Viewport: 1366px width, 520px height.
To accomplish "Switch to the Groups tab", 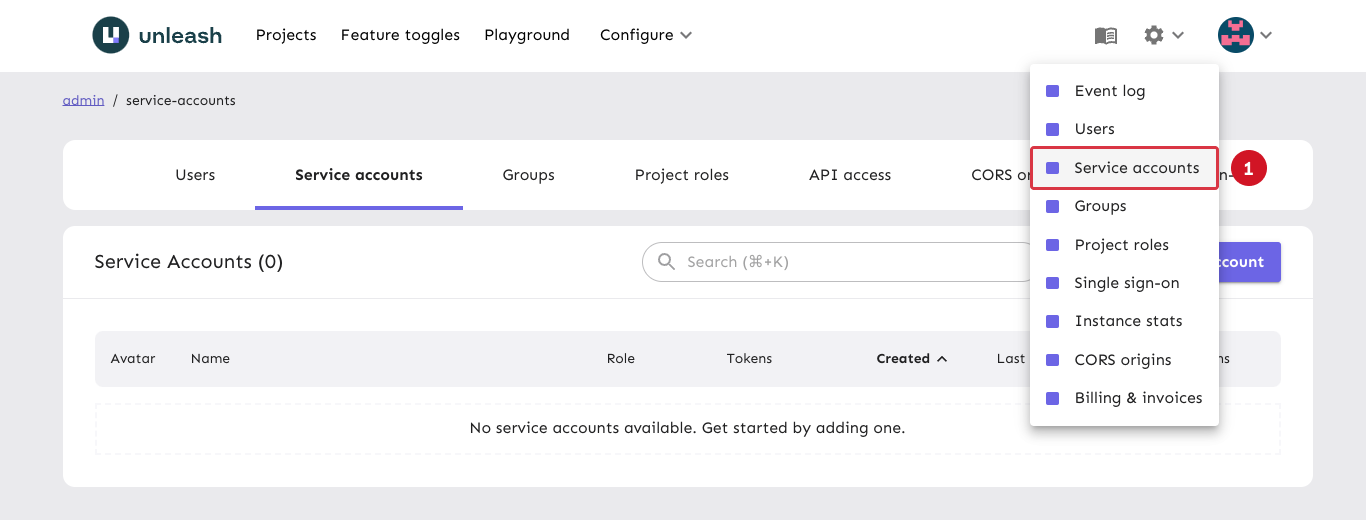I will (528, 175).
